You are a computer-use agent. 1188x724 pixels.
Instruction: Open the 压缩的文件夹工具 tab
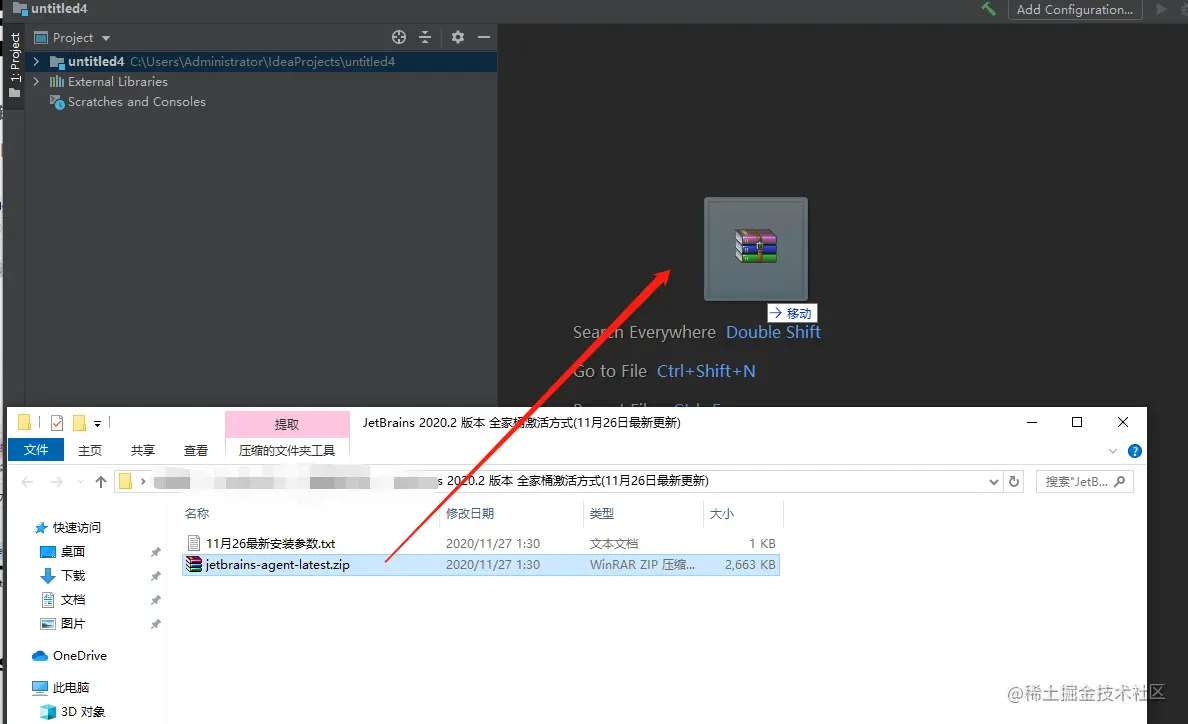(287, 450)
